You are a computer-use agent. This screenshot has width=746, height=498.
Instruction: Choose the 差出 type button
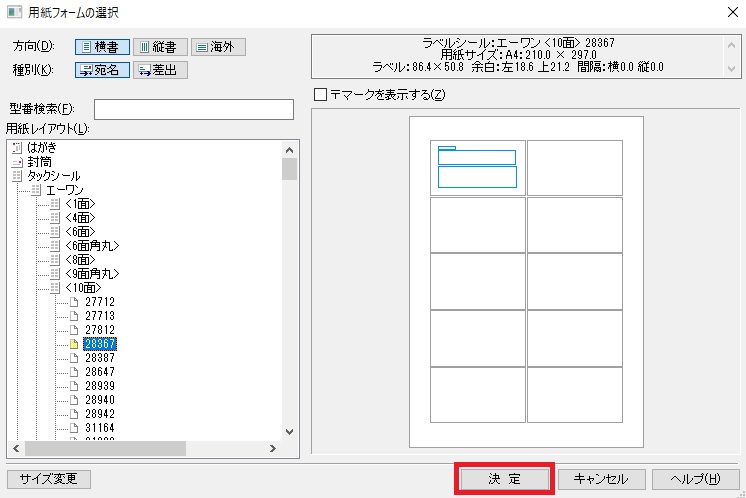(160, 70)
